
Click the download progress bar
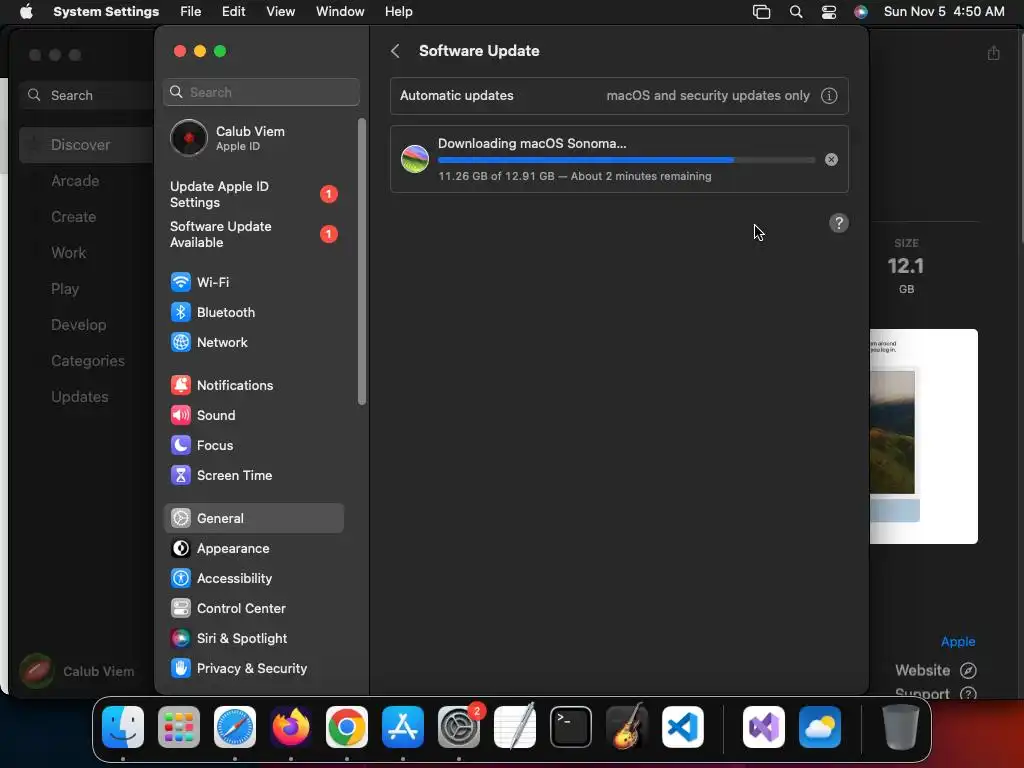pyautogui.click(x=626, y=160)
